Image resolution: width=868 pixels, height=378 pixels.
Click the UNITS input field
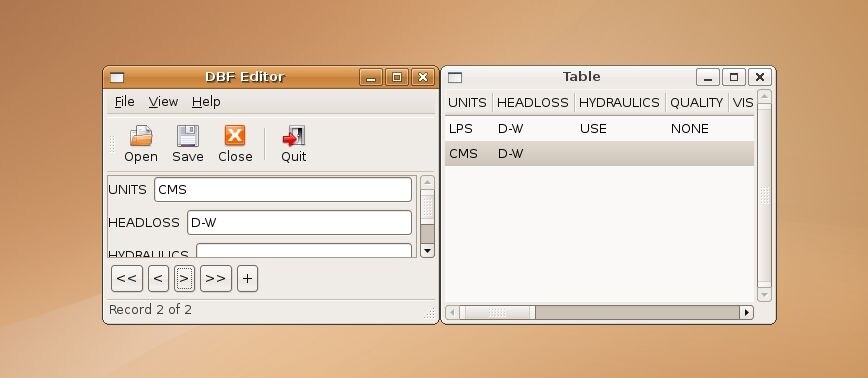[283, 189]
